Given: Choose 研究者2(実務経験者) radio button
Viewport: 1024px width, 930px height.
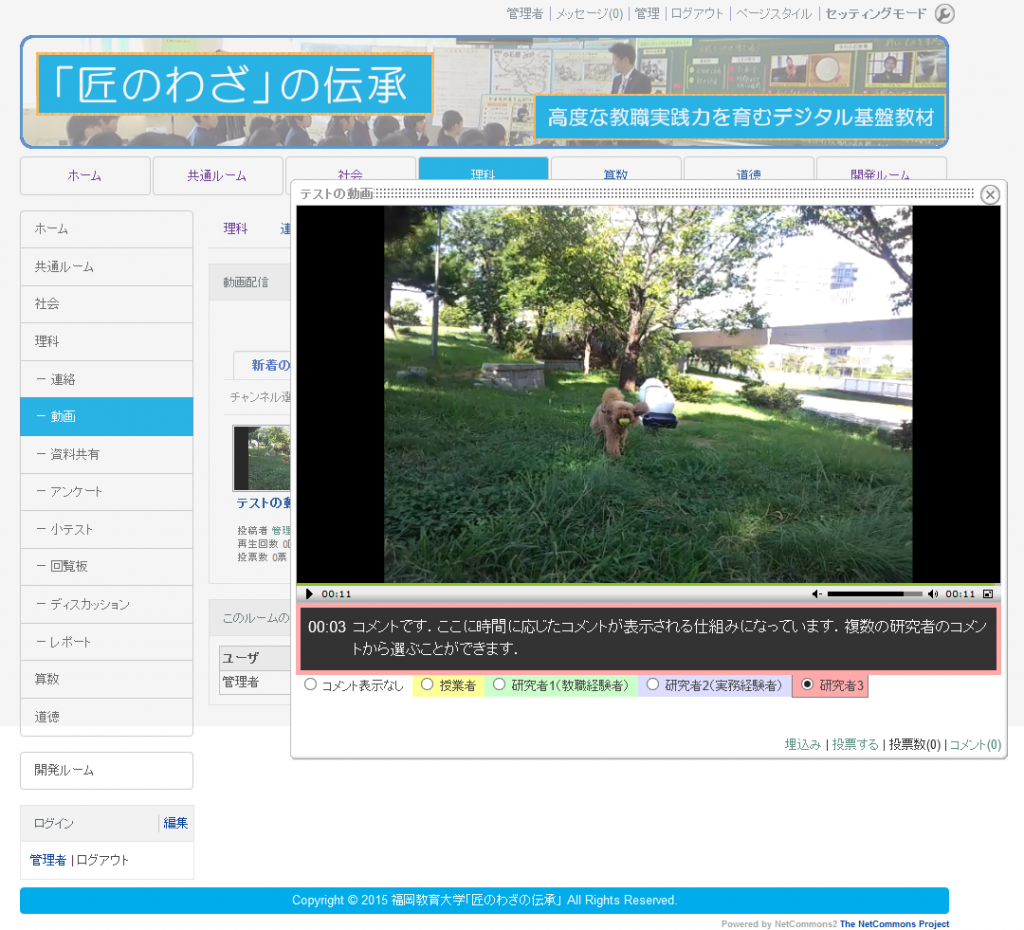Looking at the screenshot, I should point(653,685).
